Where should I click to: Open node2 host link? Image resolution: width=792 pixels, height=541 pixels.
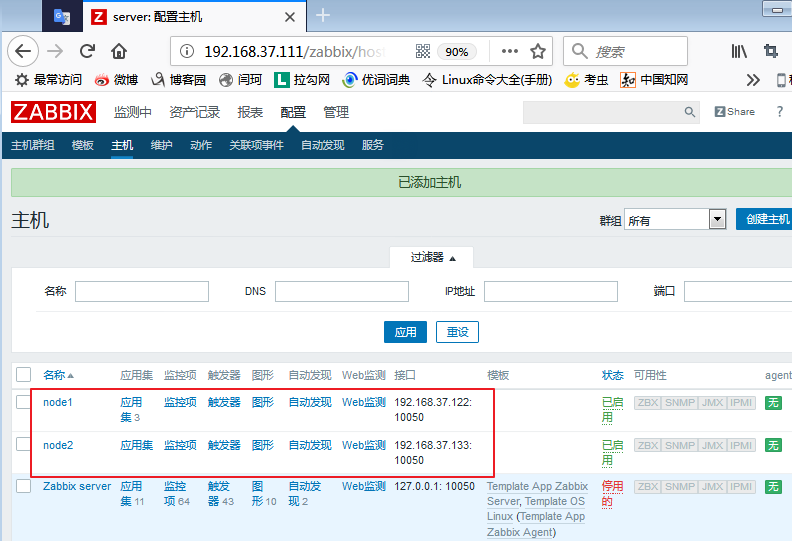coord(58,445)
